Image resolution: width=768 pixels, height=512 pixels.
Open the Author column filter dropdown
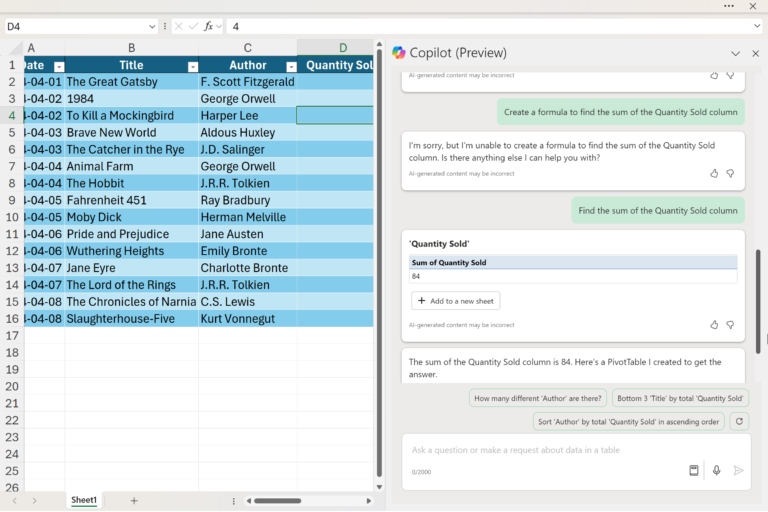(291, 67)
